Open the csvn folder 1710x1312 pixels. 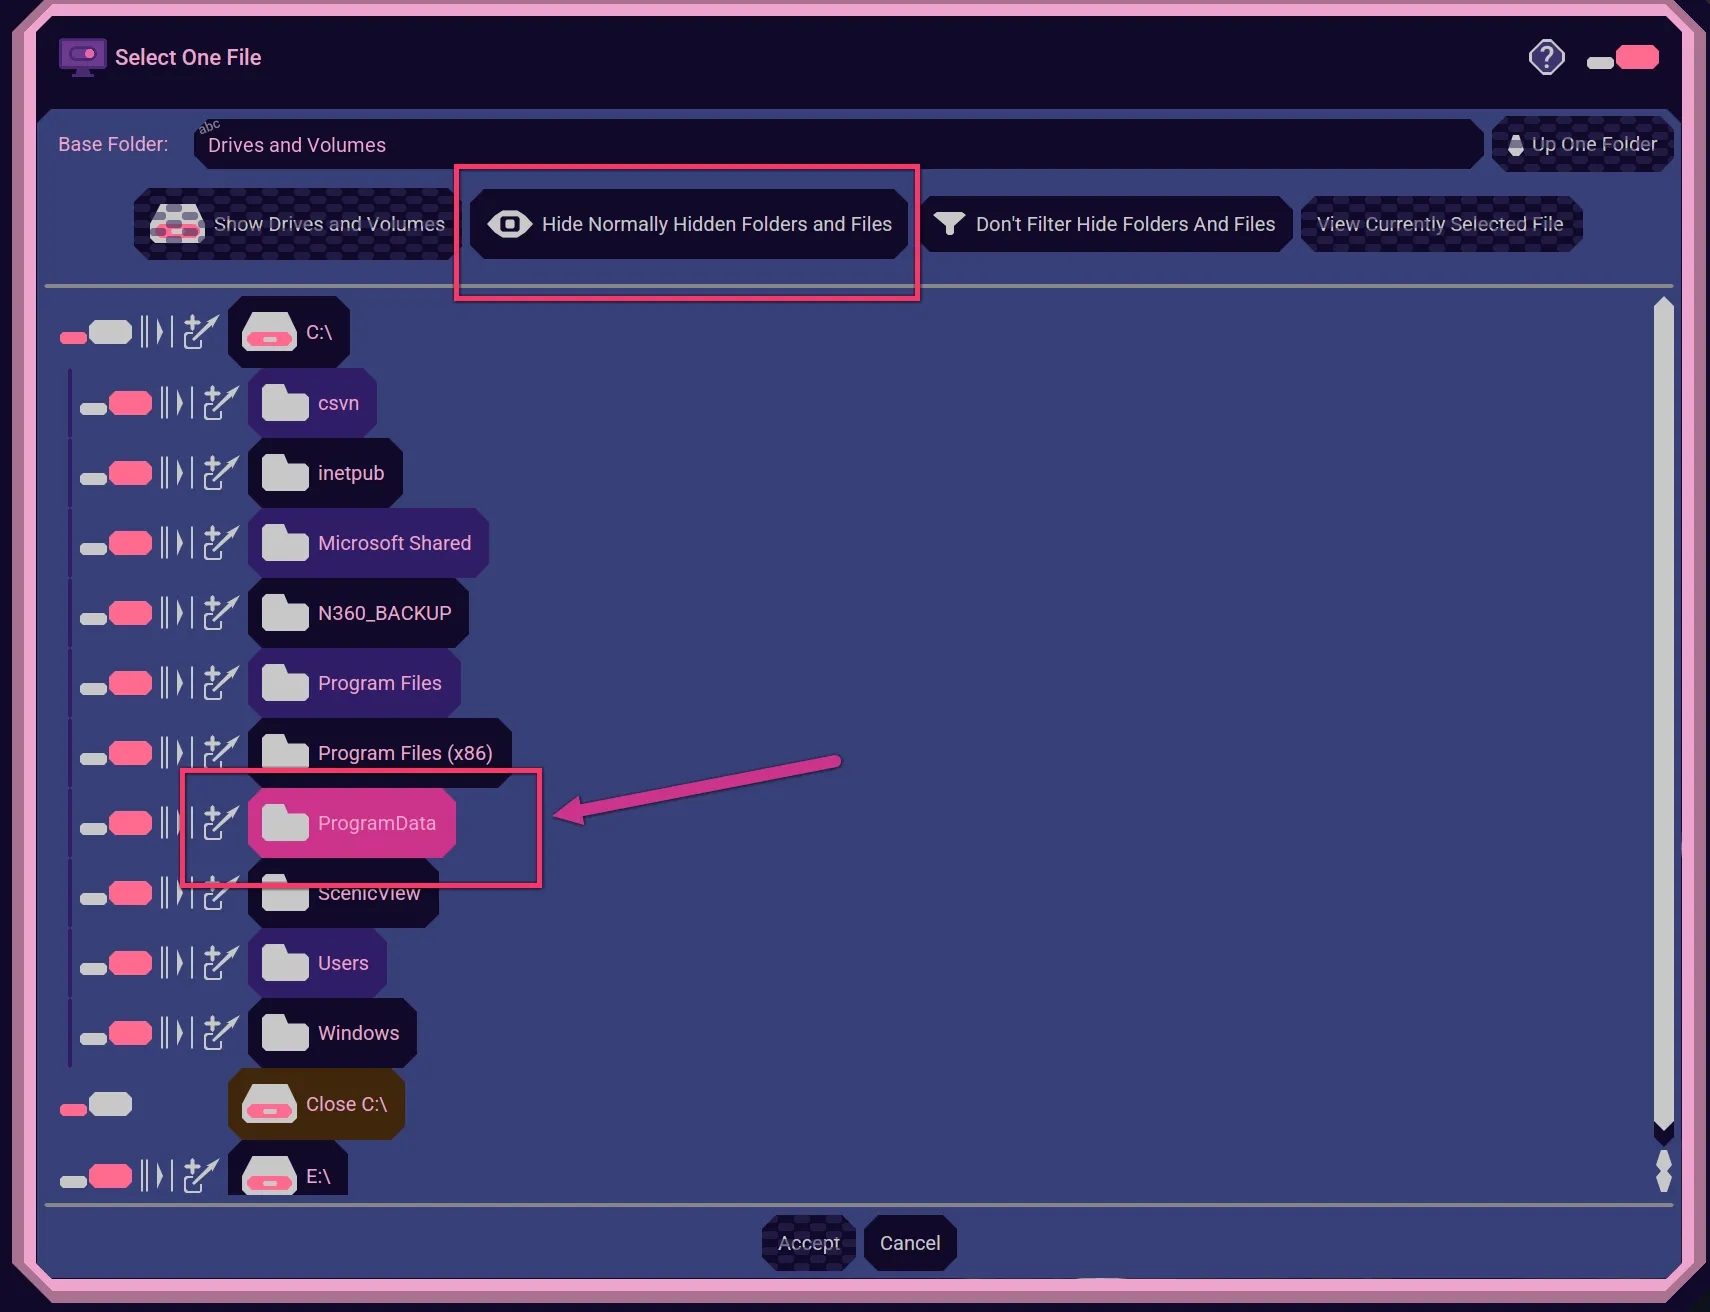point(312,403)
